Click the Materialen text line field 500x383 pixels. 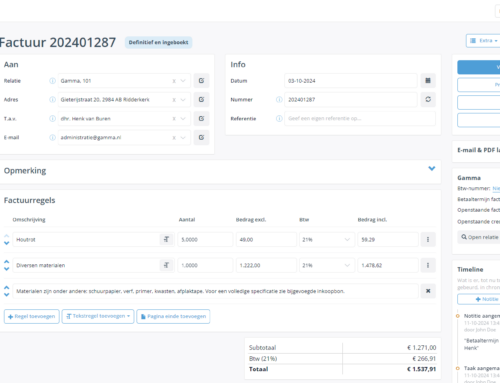215,291
